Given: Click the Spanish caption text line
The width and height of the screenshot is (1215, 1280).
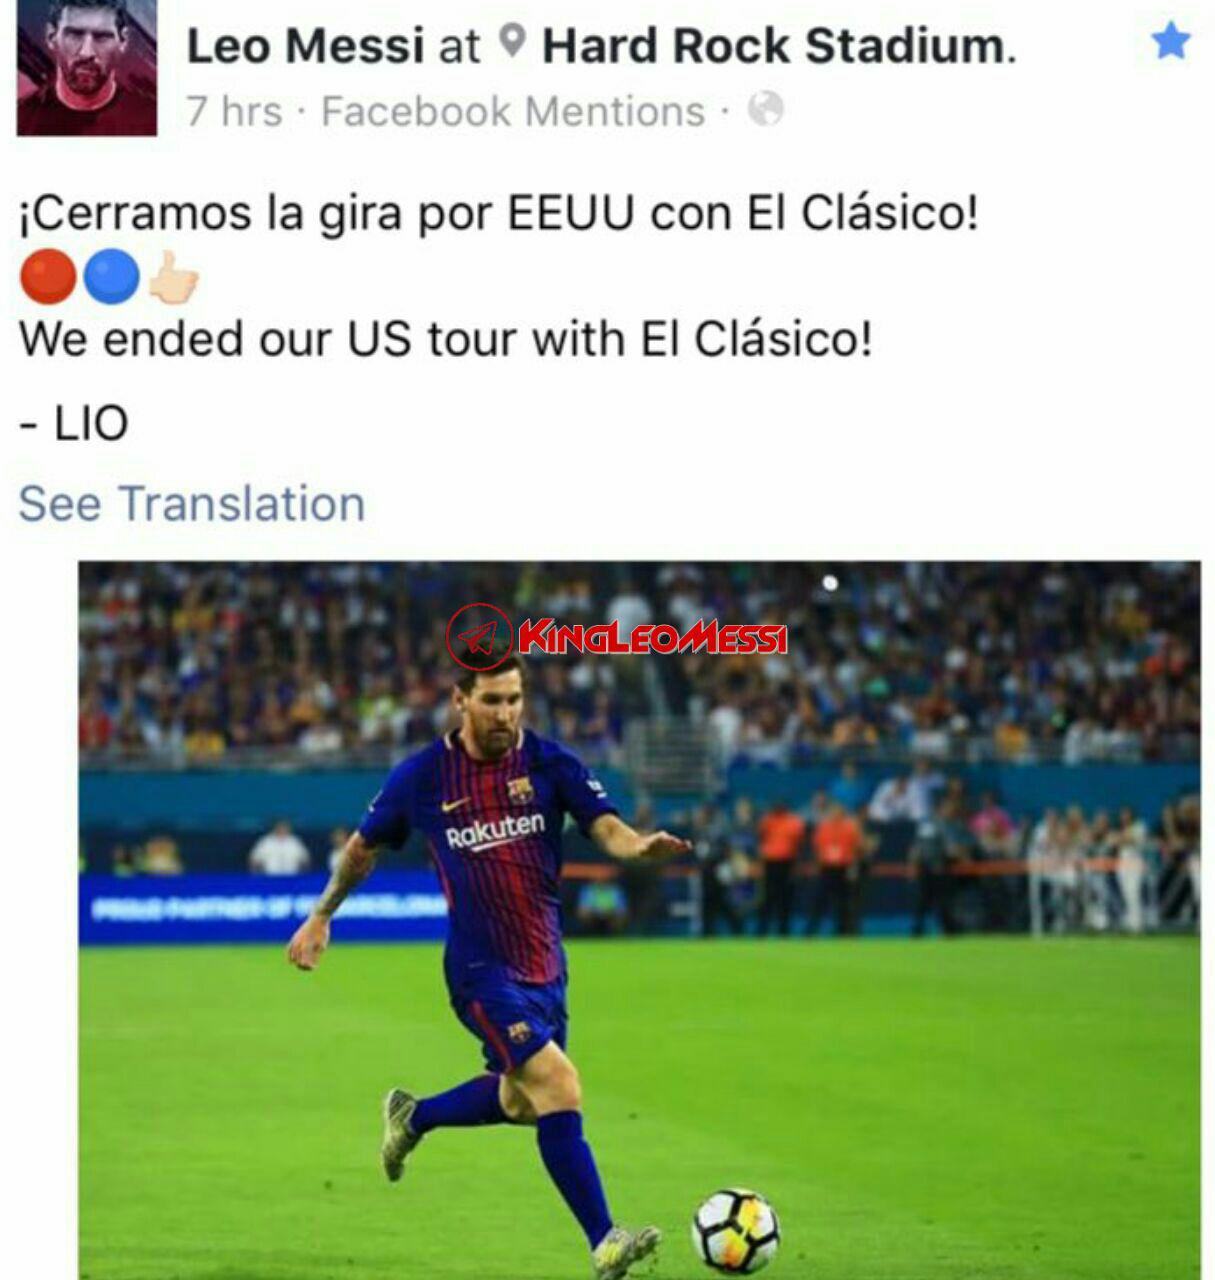Looking at the screenshot, I should click(498, 213).
